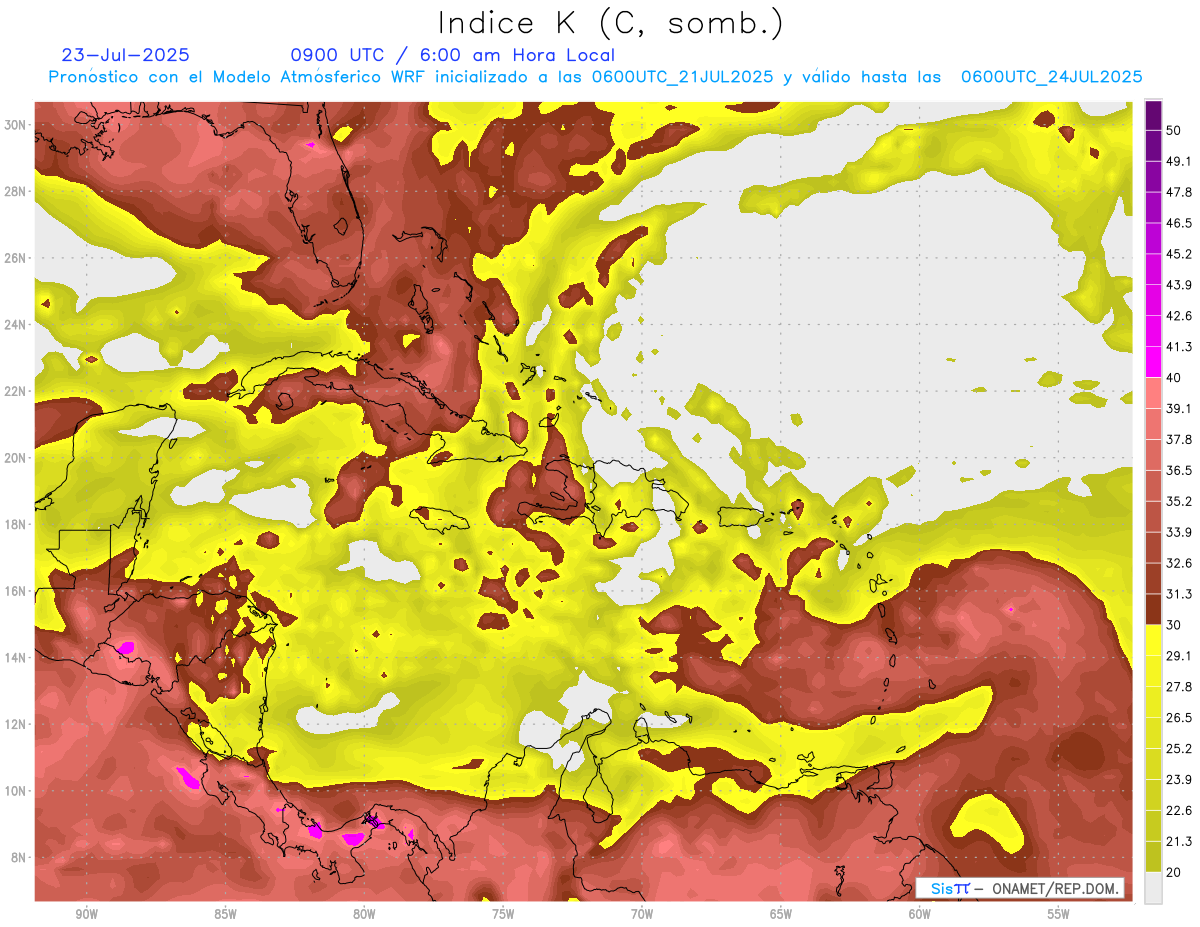
Task: Click the colorbar value label '26.5'
Action: 1179,718
